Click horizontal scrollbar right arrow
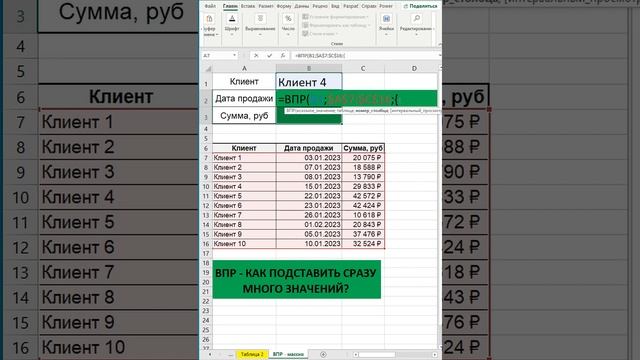The height and width of the screenshot is (360, 640). (x=434, y=355)
